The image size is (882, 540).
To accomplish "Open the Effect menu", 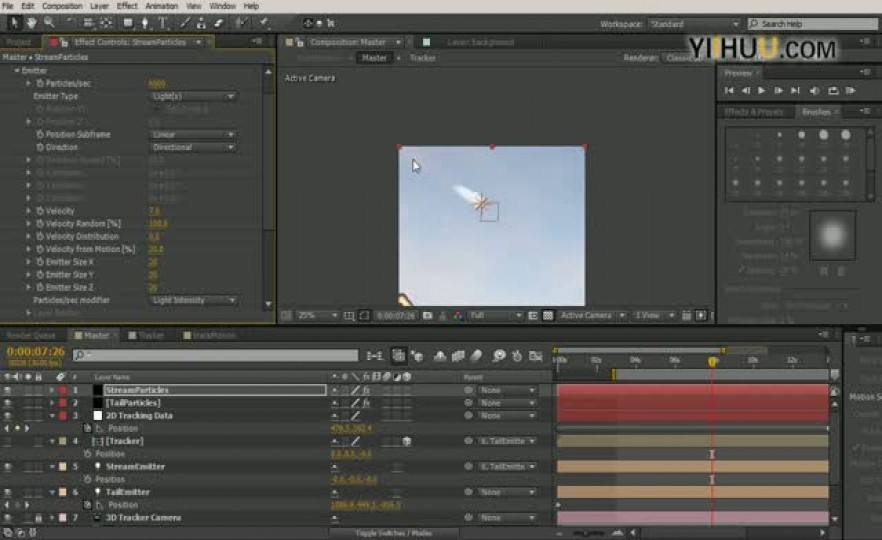I will coord(127,6).
